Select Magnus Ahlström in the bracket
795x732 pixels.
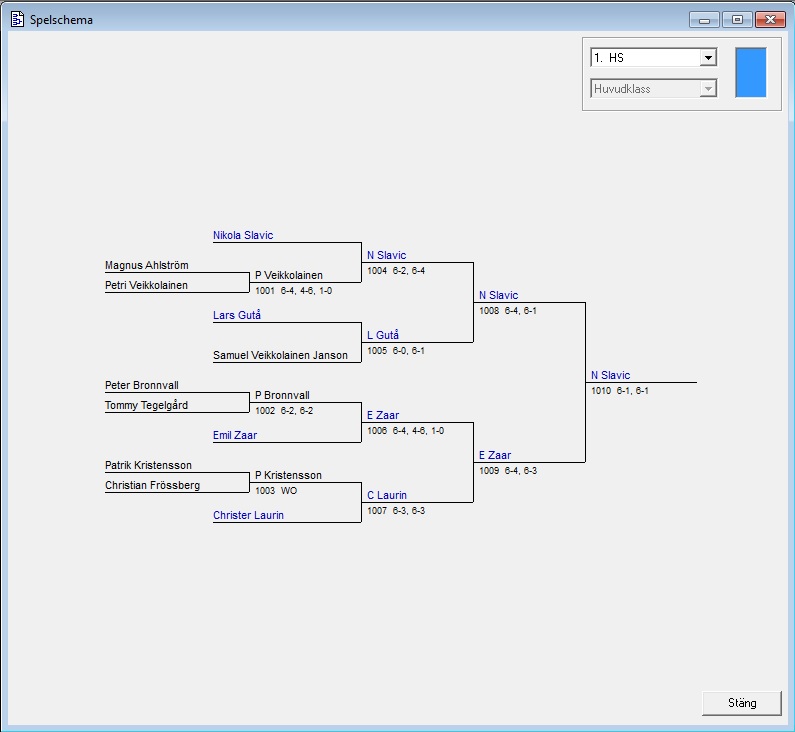146,266
